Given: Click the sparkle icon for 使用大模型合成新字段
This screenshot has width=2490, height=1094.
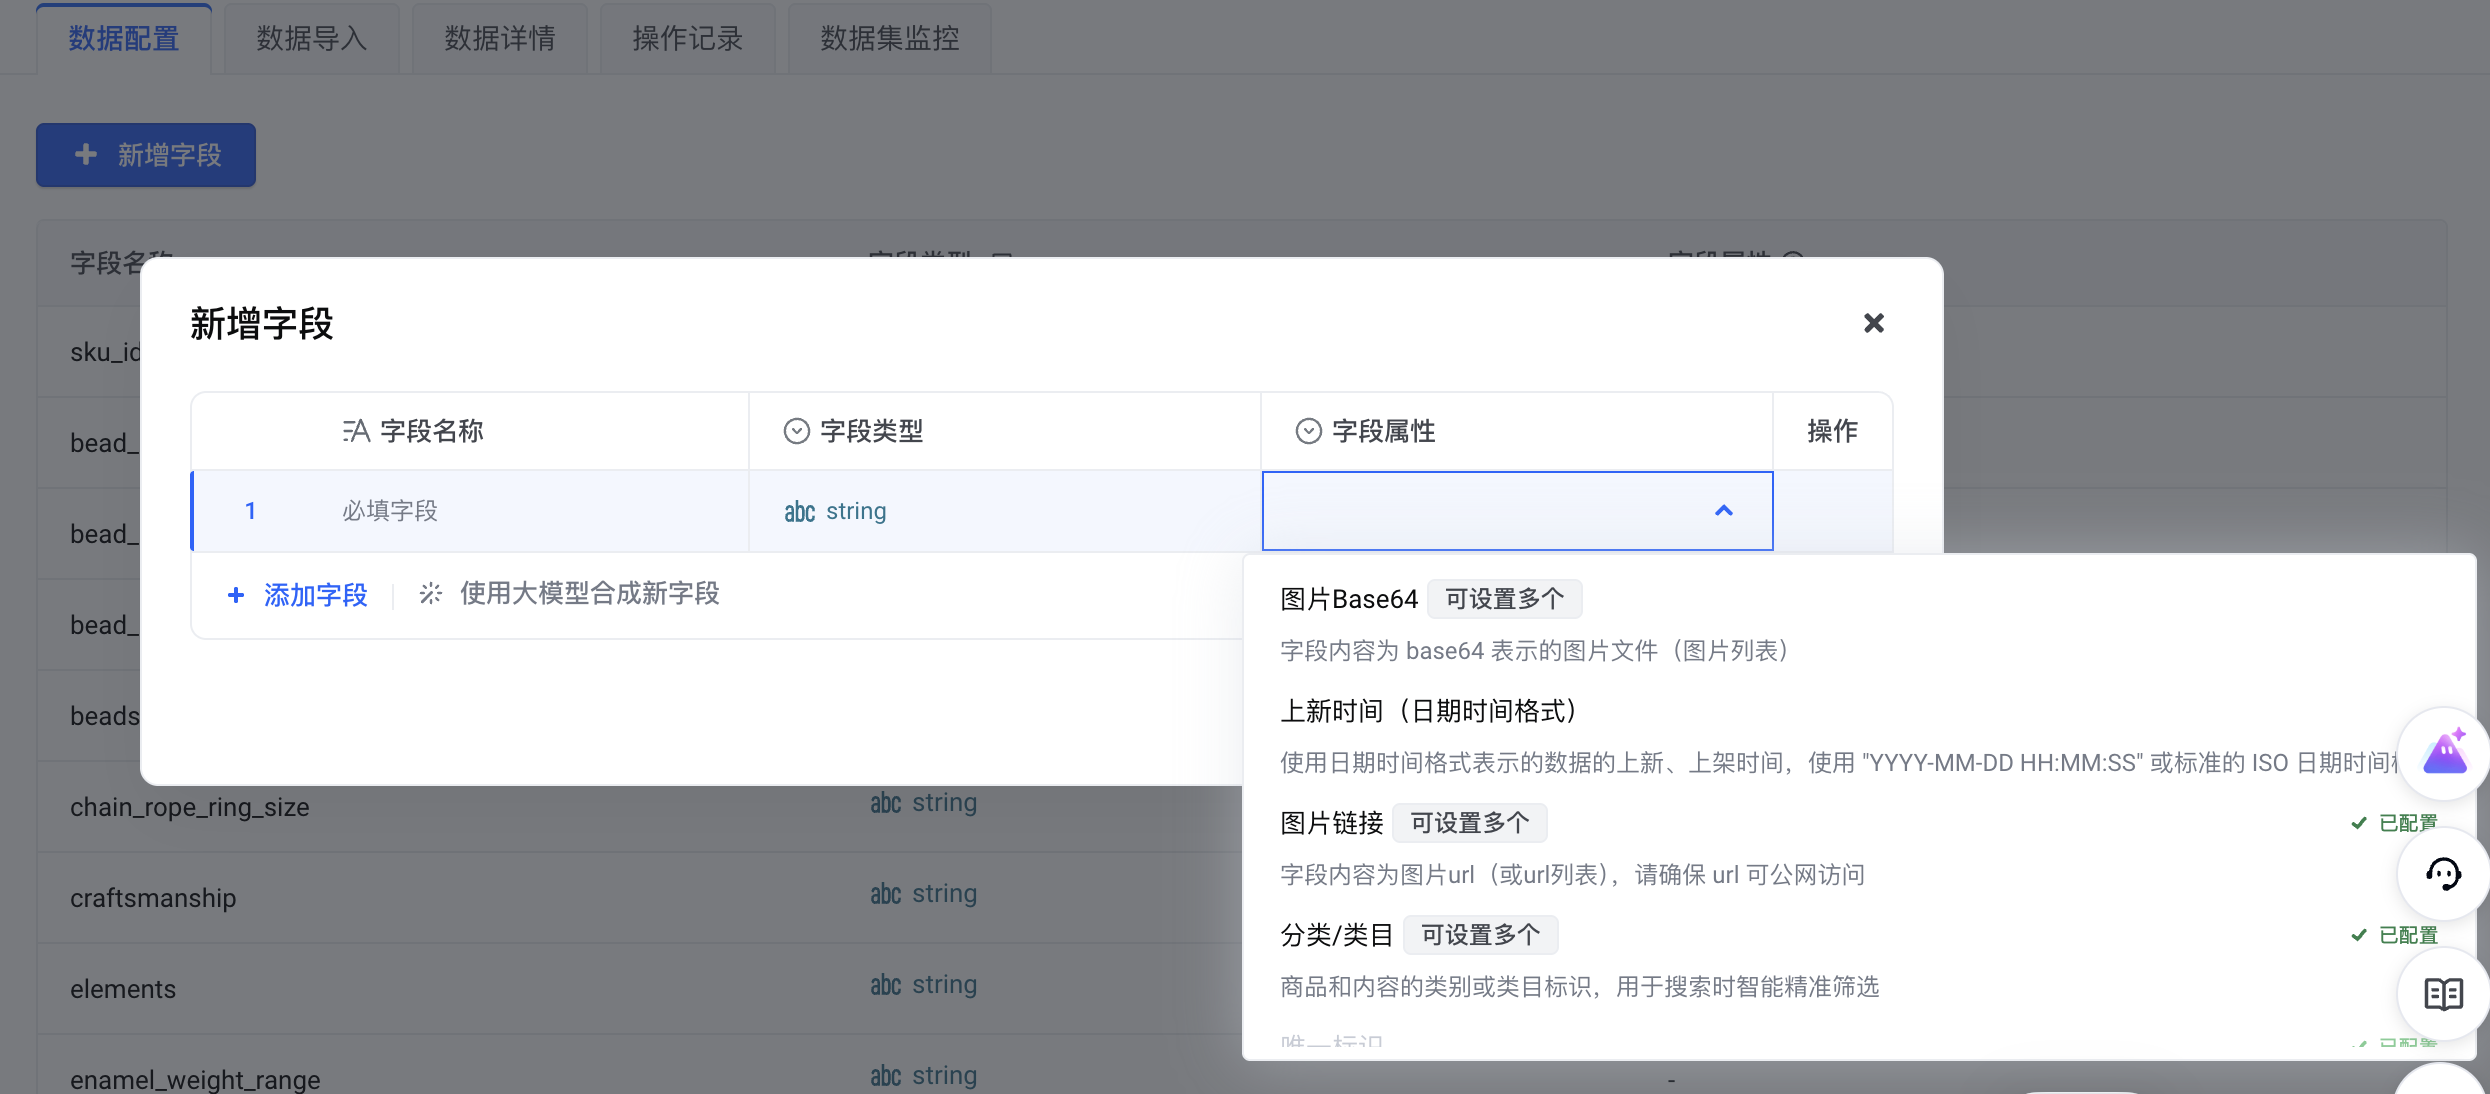Looking at the screenshot, I should pos(430,594).
